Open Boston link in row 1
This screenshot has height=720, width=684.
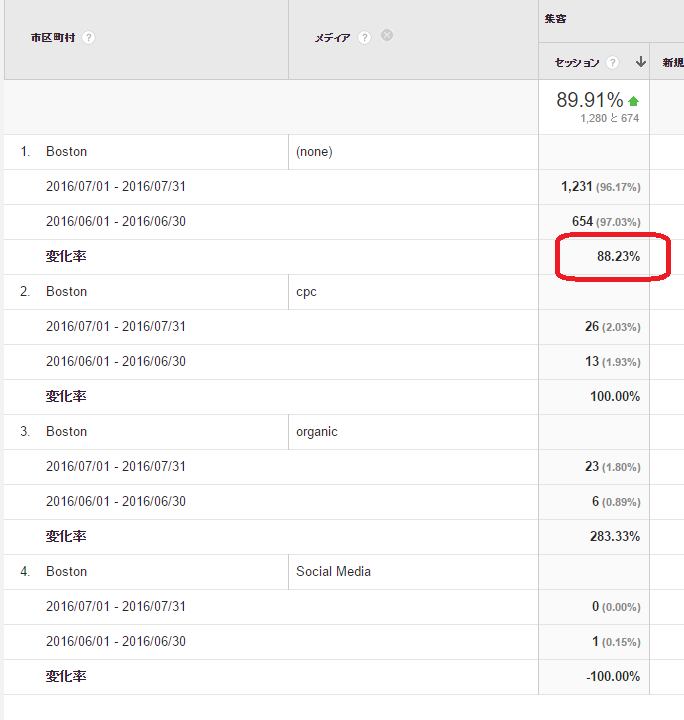click(66, 152)
